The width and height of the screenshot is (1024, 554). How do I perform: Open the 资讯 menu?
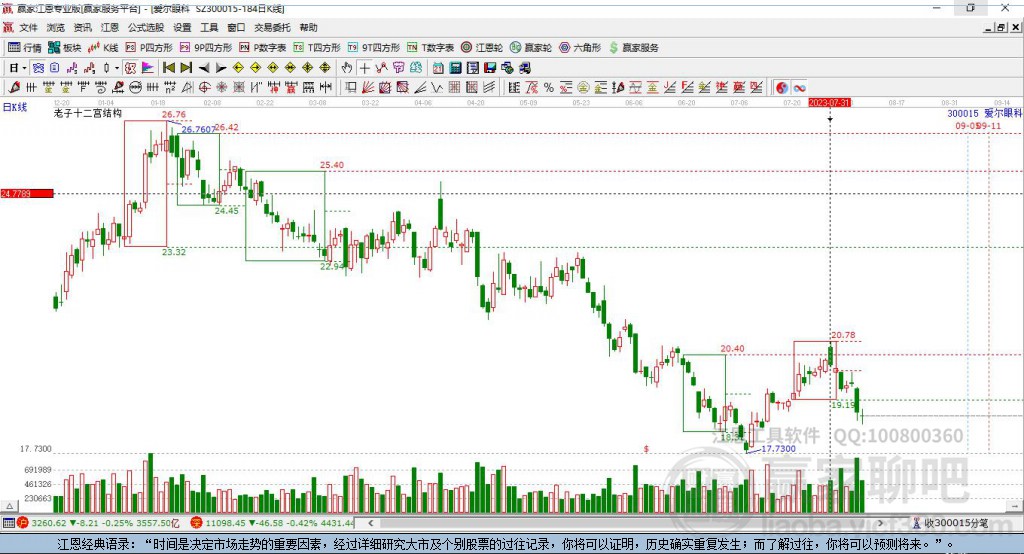82,27
